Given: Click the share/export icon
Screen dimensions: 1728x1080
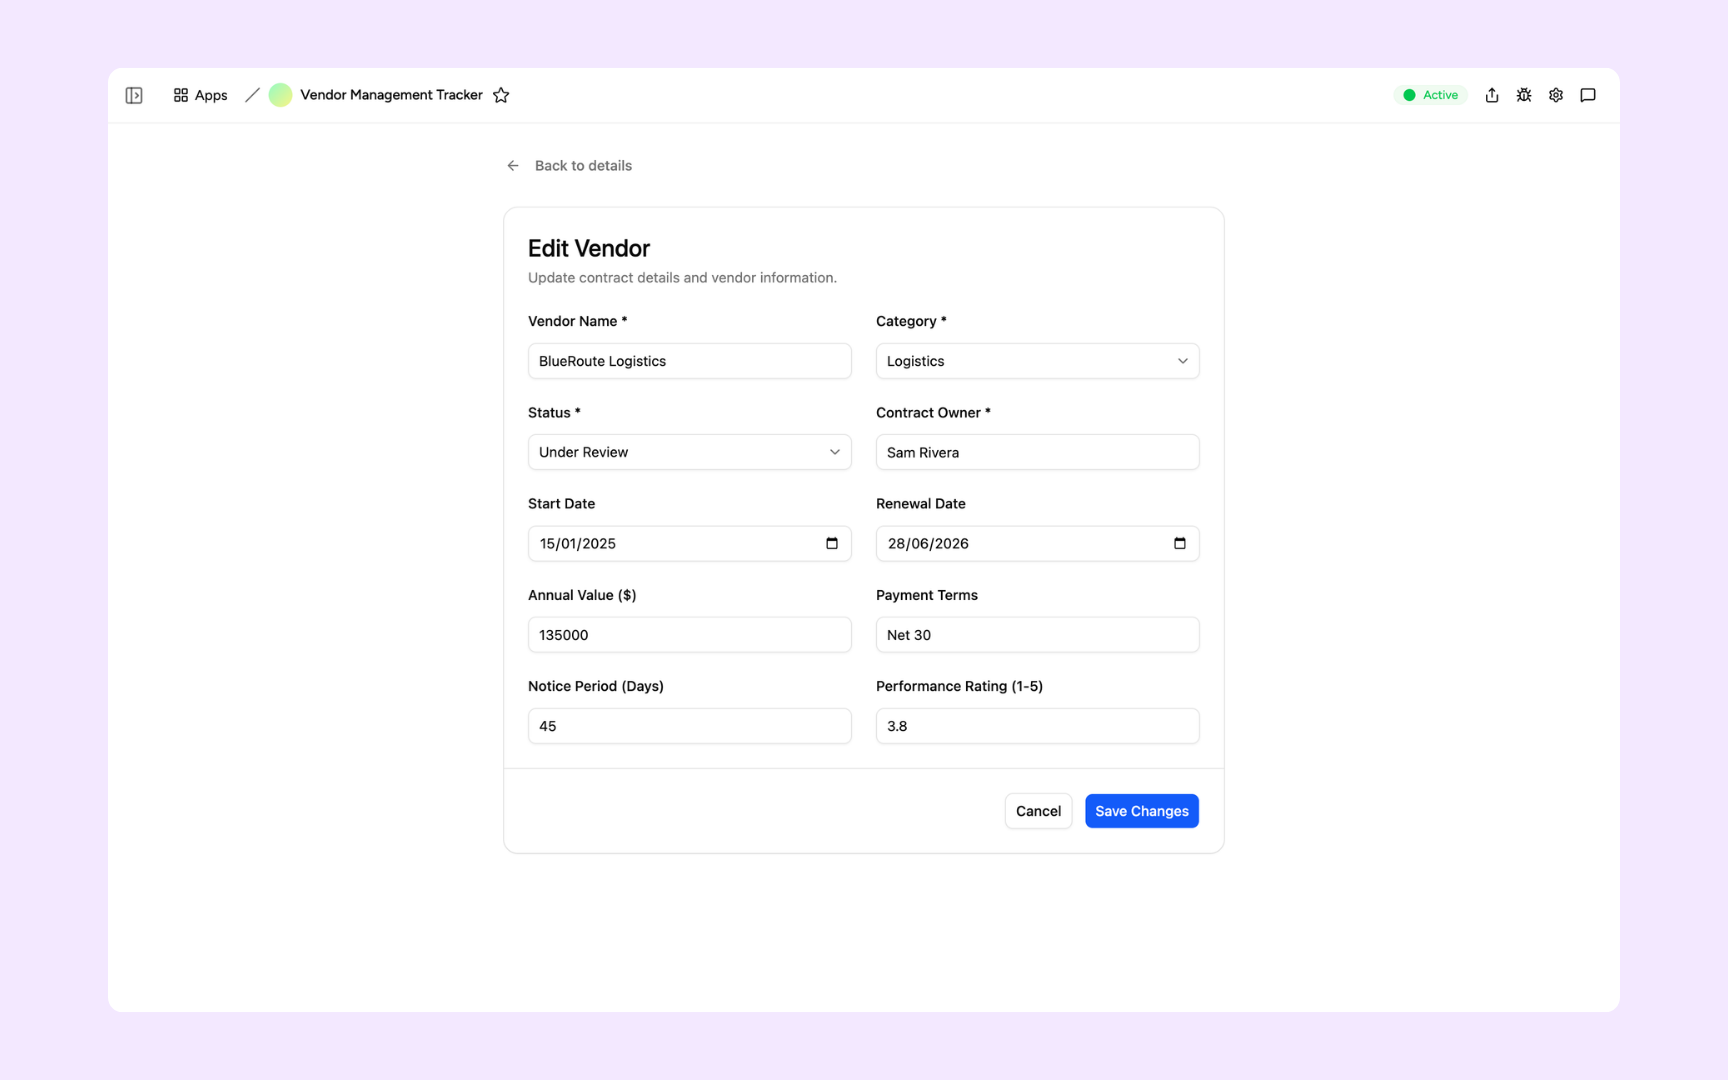Looking at the screenshot, I should [1492, 95].
